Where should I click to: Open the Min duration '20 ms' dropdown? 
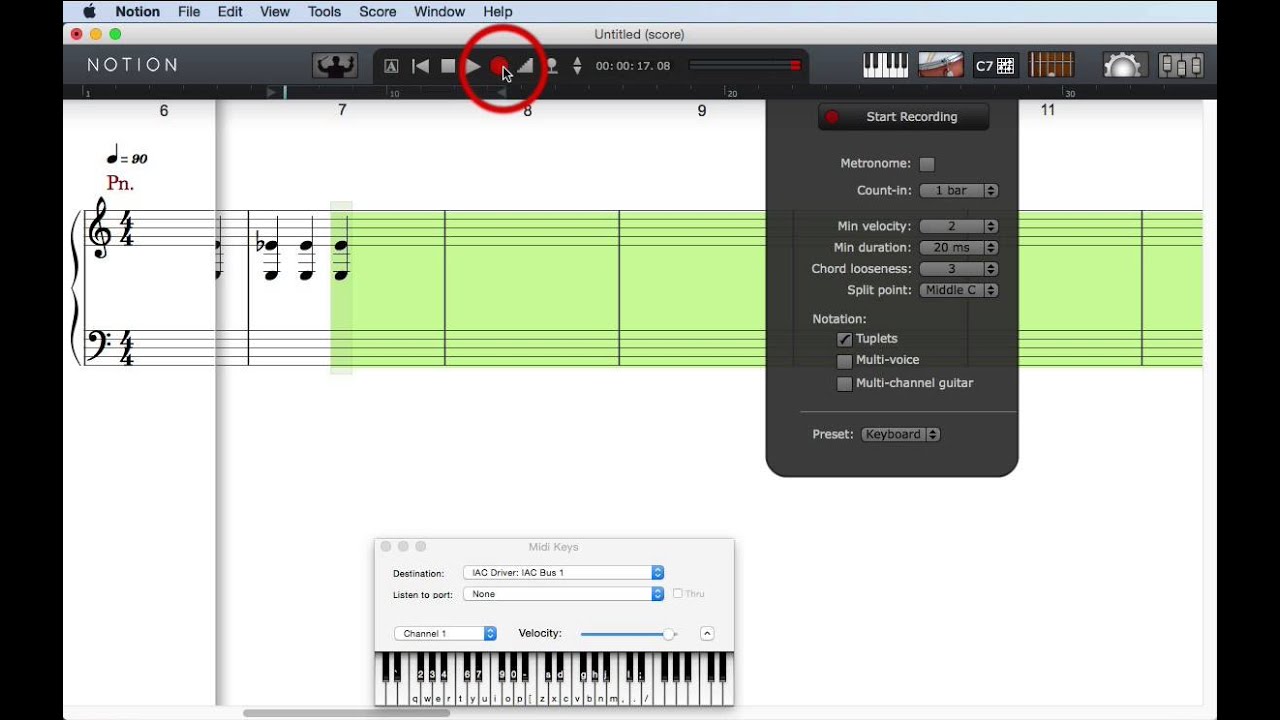click(958, 247)
